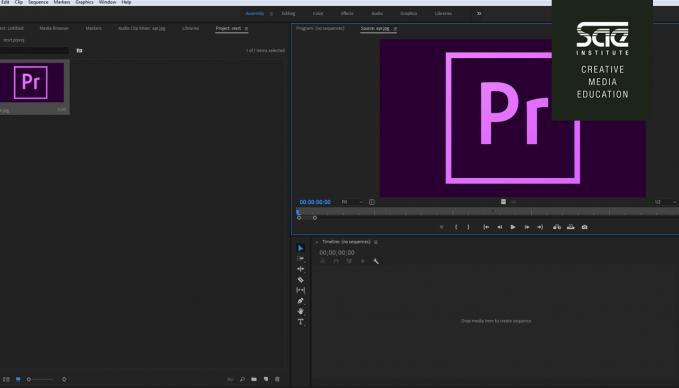The height and width of the screenshot is (388, 679).
Task: Open the Libraries panel tab
Action: pyautogui.click(x=191, y=28)
